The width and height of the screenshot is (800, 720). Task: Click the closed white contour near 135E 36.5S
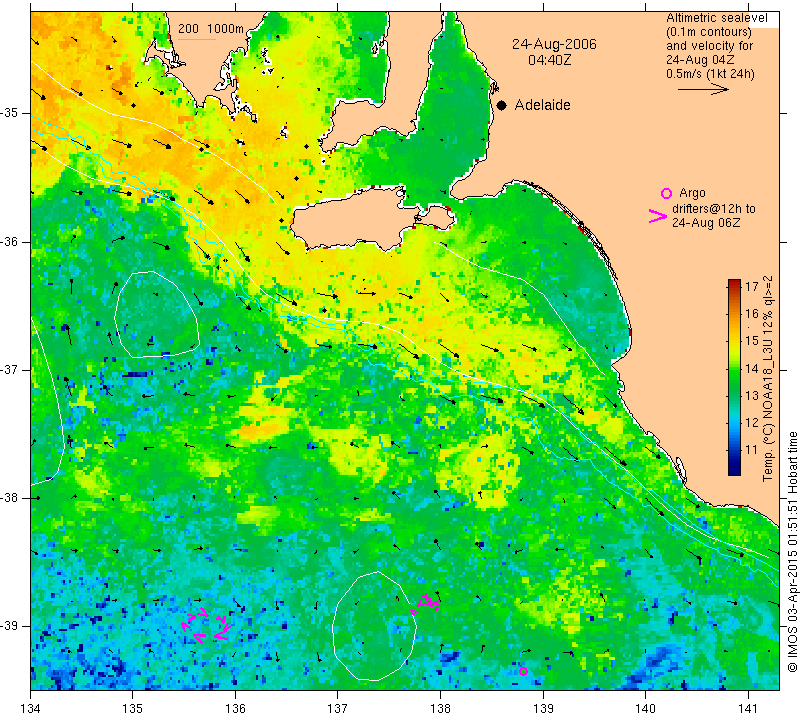click(x=156, y=314)
